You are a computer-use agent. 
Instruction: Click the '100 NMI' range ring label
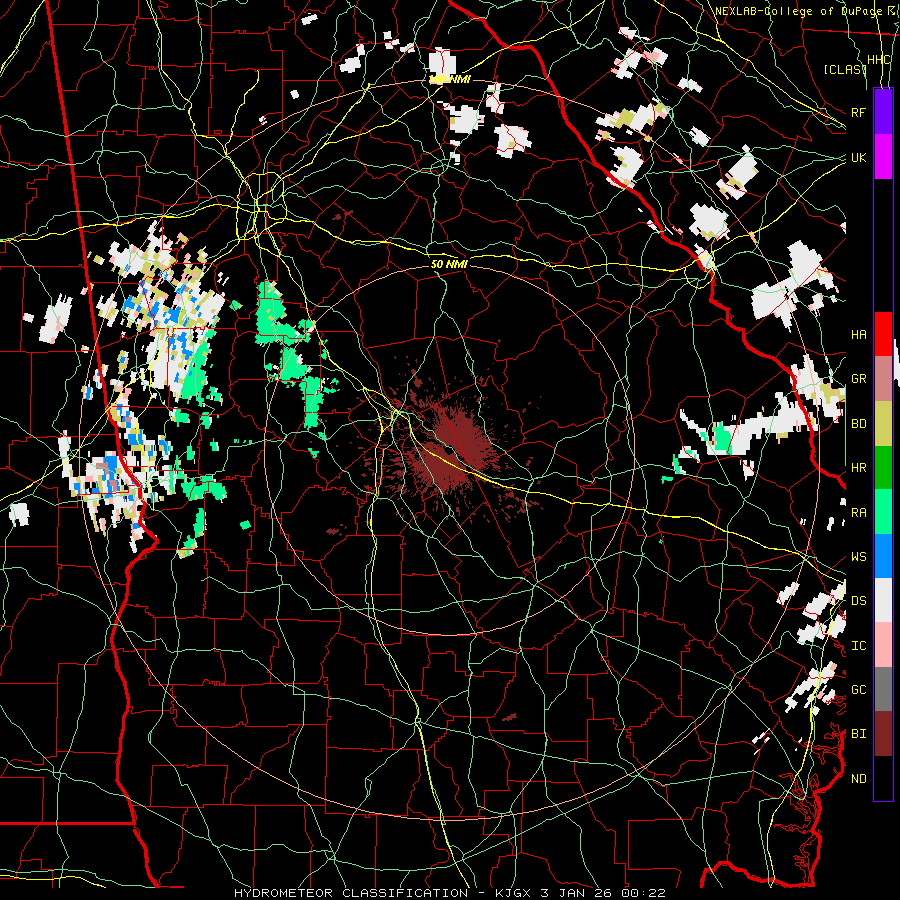point(449,79)
